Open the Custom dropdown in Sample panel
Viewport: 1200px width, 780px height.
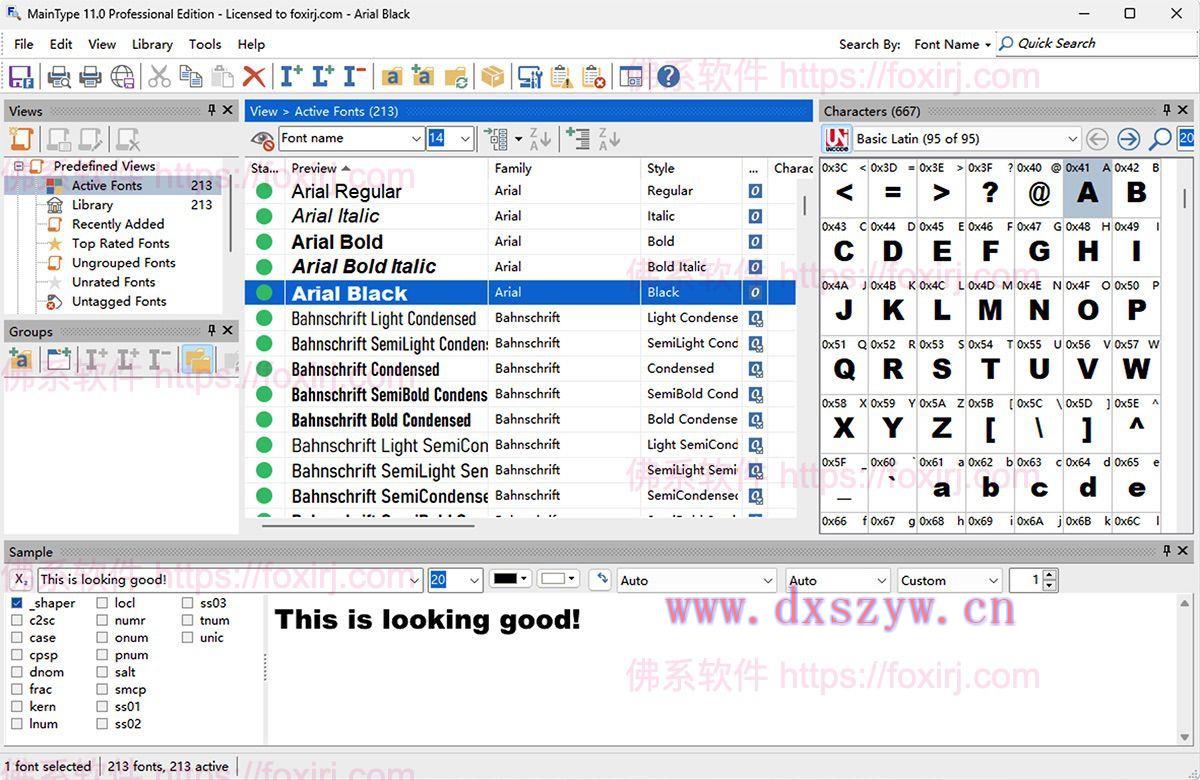click(x=949, y=580)
